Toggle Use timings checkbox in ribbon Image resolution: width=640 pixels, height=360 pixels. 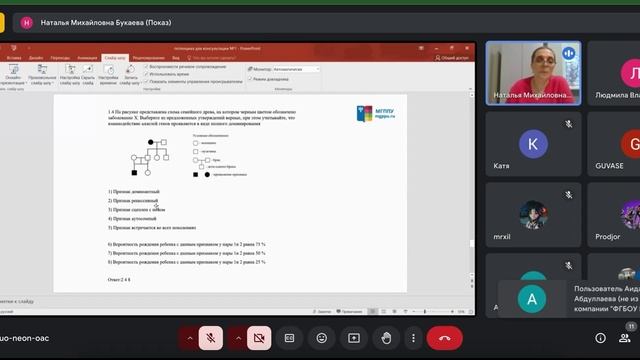point(146,74)
